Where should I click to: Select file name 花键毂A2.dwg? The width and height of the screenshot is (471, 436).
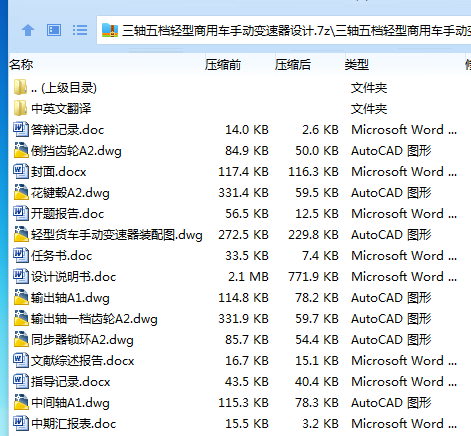click(70, 193)
